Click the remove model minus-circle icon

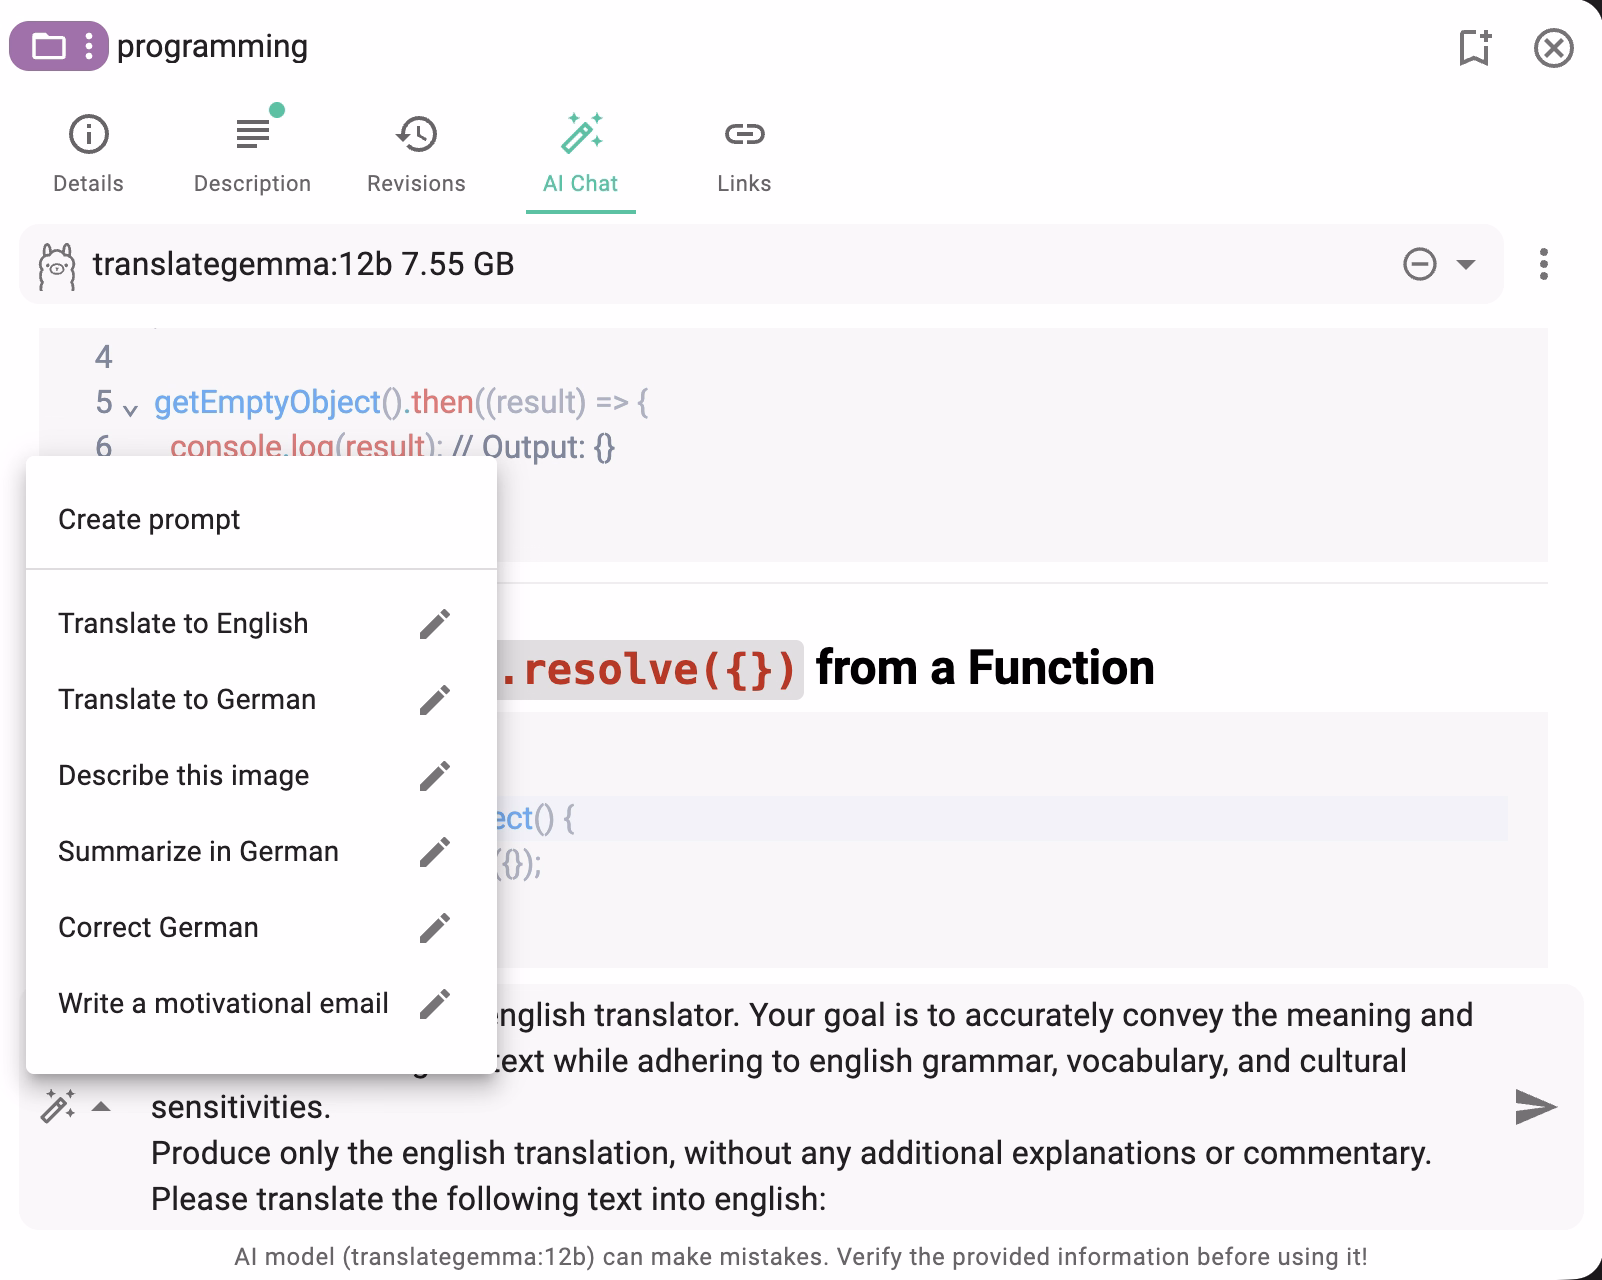coord(1419,264)
